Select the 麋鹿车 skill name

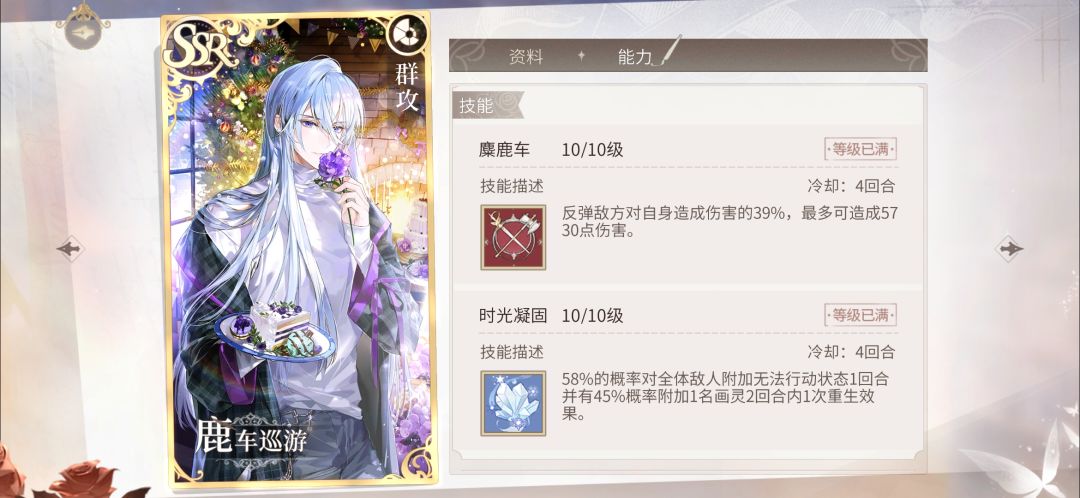coord(505,150)
